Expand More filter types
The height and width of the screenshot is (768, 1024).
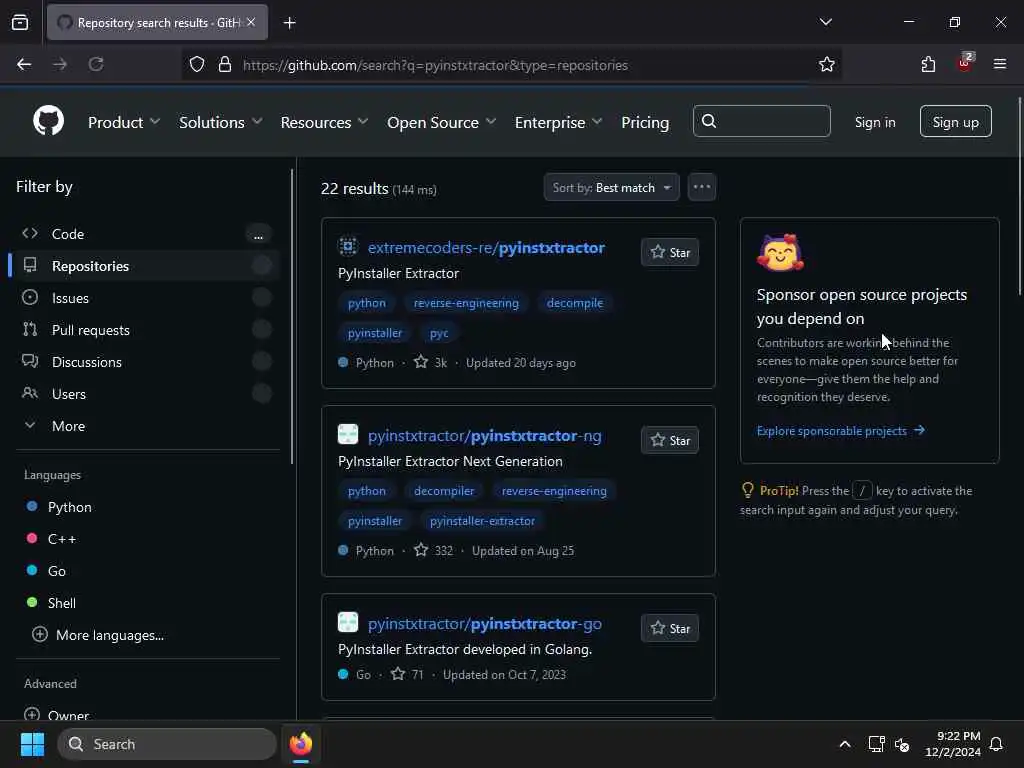point(145,426)
